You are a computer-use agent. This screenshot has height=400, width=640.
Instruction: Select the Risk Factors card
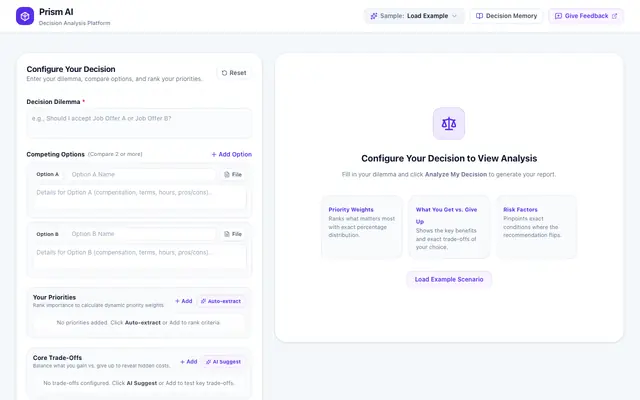pos(536,227)
